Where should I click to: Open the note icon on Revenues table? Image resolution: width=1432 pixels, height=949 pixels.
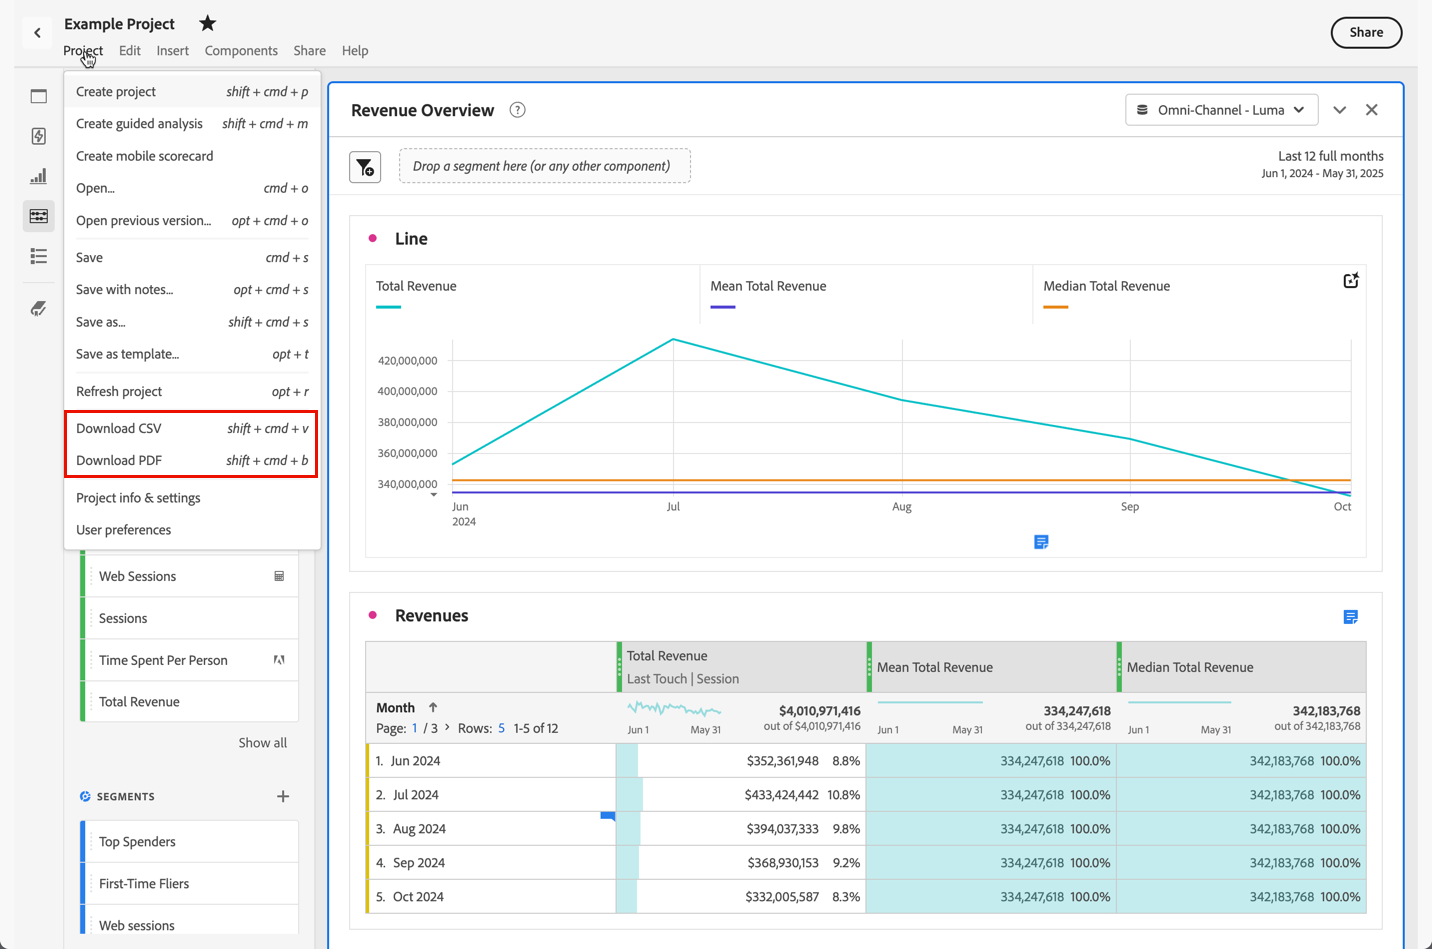pyautogui.click(x=1350, y=617)
